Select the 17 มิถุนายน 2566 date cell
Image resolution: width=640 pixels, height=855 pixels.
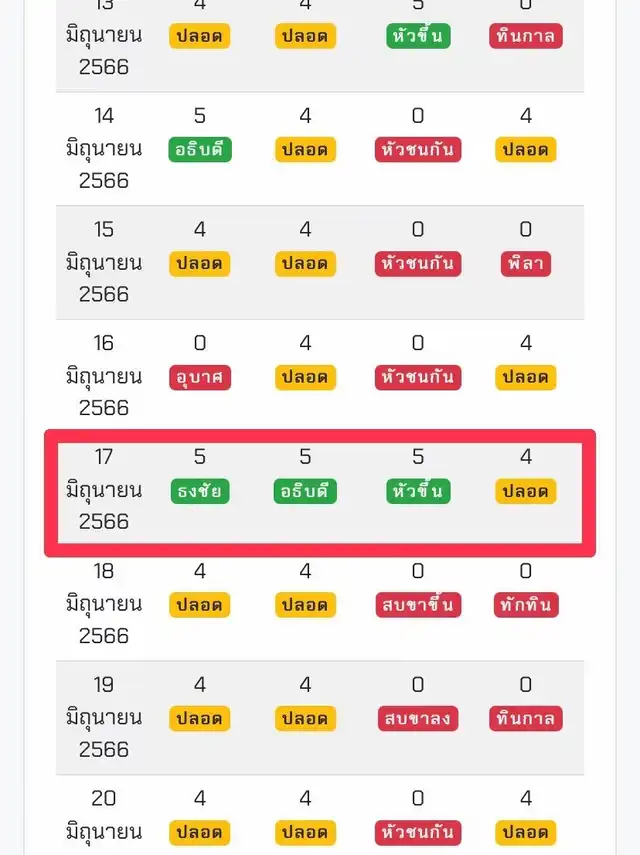coord(104,489)
